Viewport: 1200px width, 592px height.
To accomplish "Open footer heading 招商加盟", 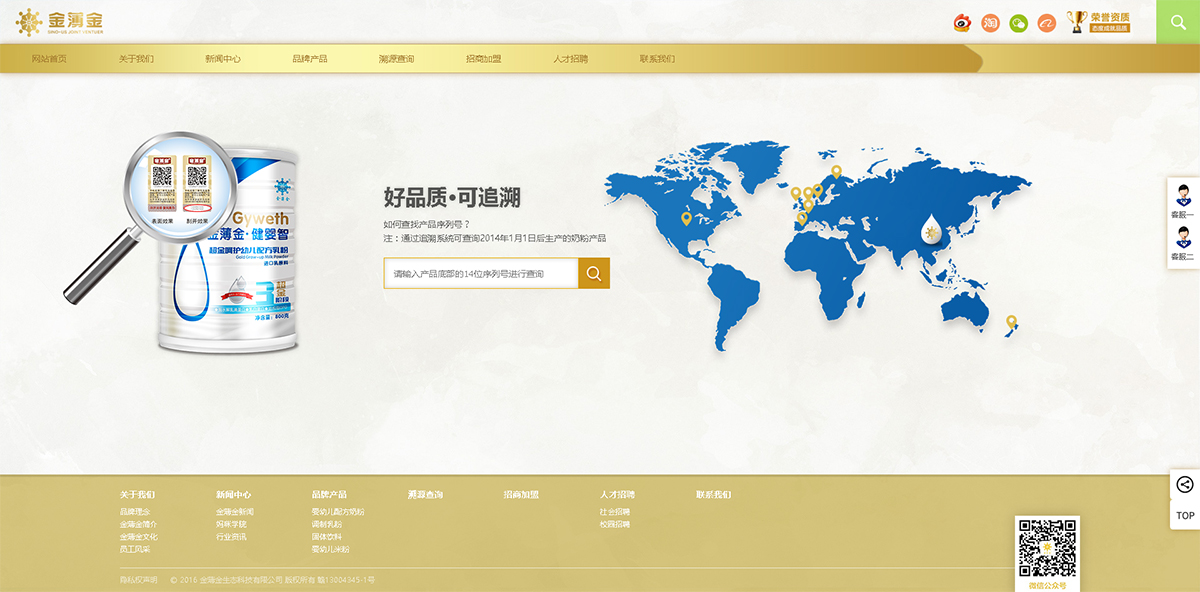I will [x=521, y=495].
